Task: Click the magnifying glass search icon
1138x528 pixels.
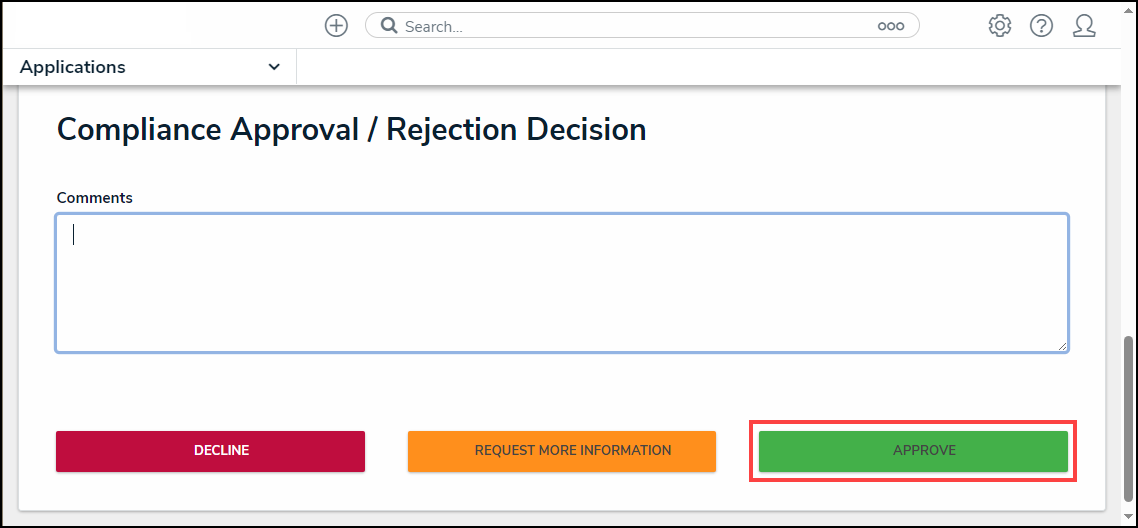Action: pos(389,26)
